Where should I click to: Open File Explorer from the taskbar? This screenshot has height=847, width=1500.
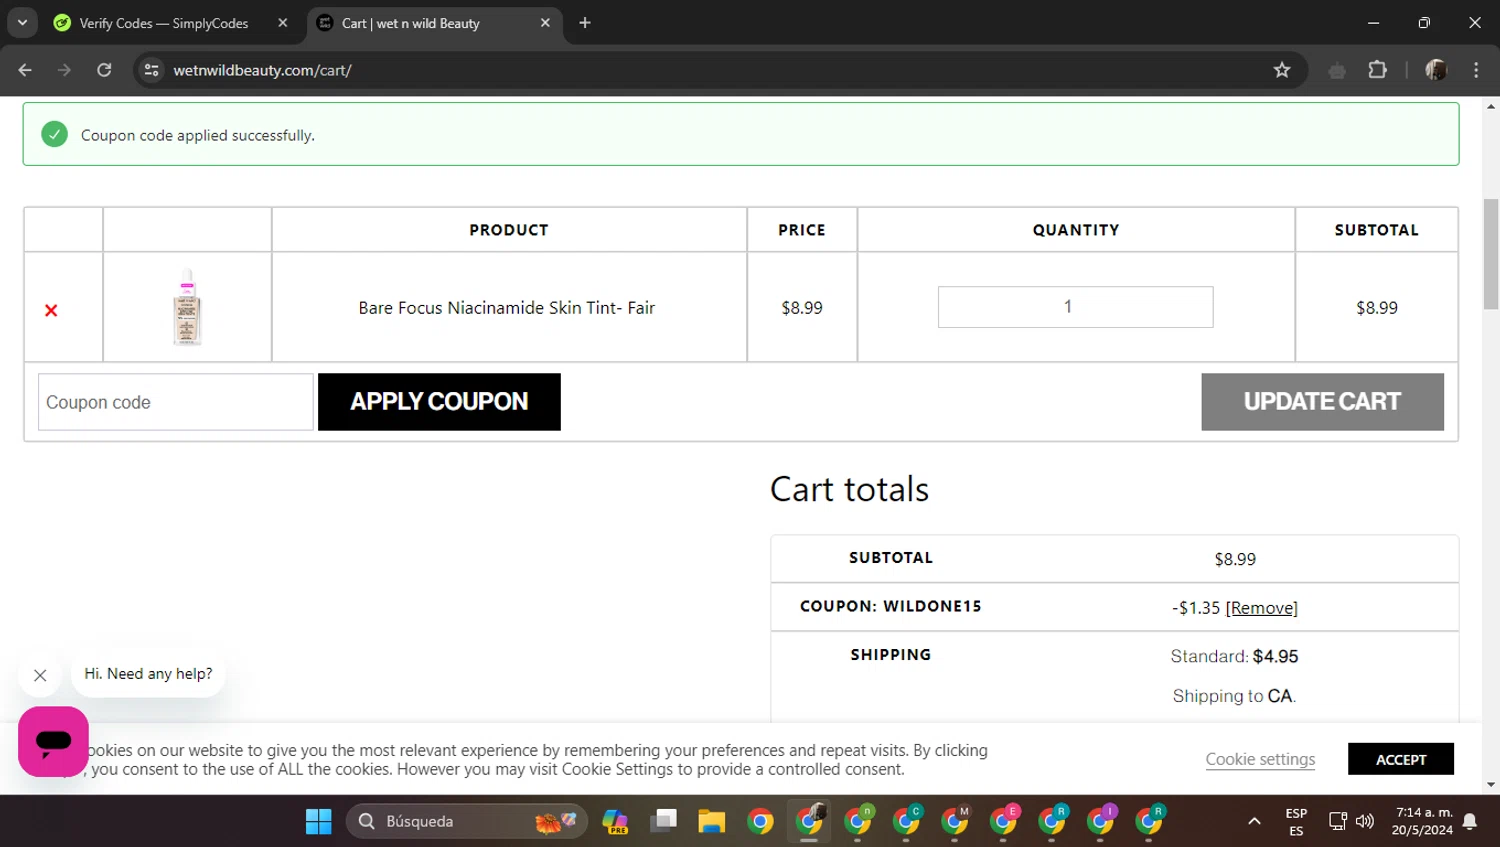click(711, 821)
